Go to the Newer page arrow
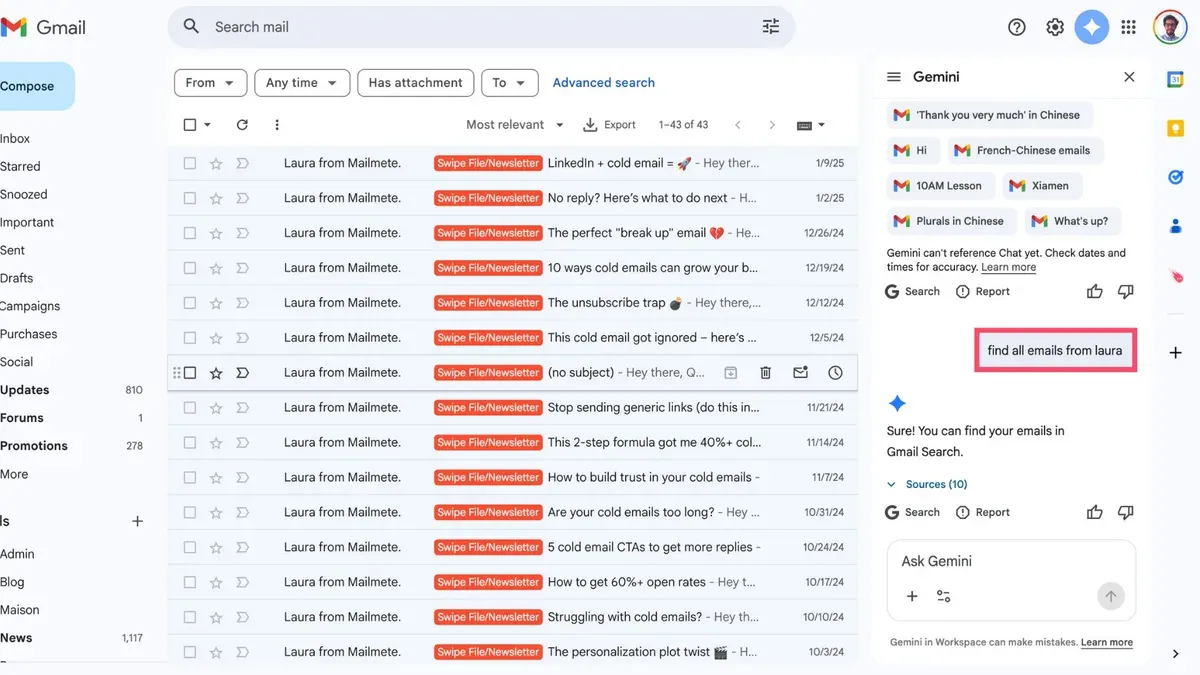This screenshot has height=675, width=1200. tap(738, 125)
